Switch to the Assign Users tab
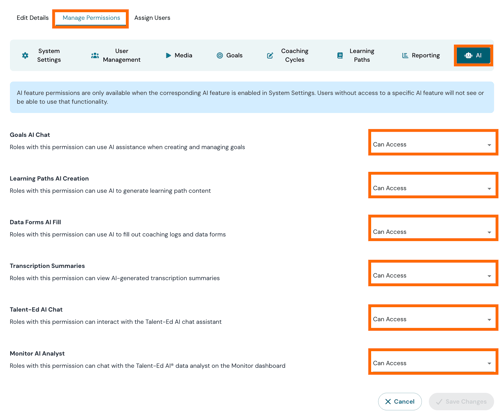Image resolution: width=504 pixels, height=417 pixels. tap(152, 18)
